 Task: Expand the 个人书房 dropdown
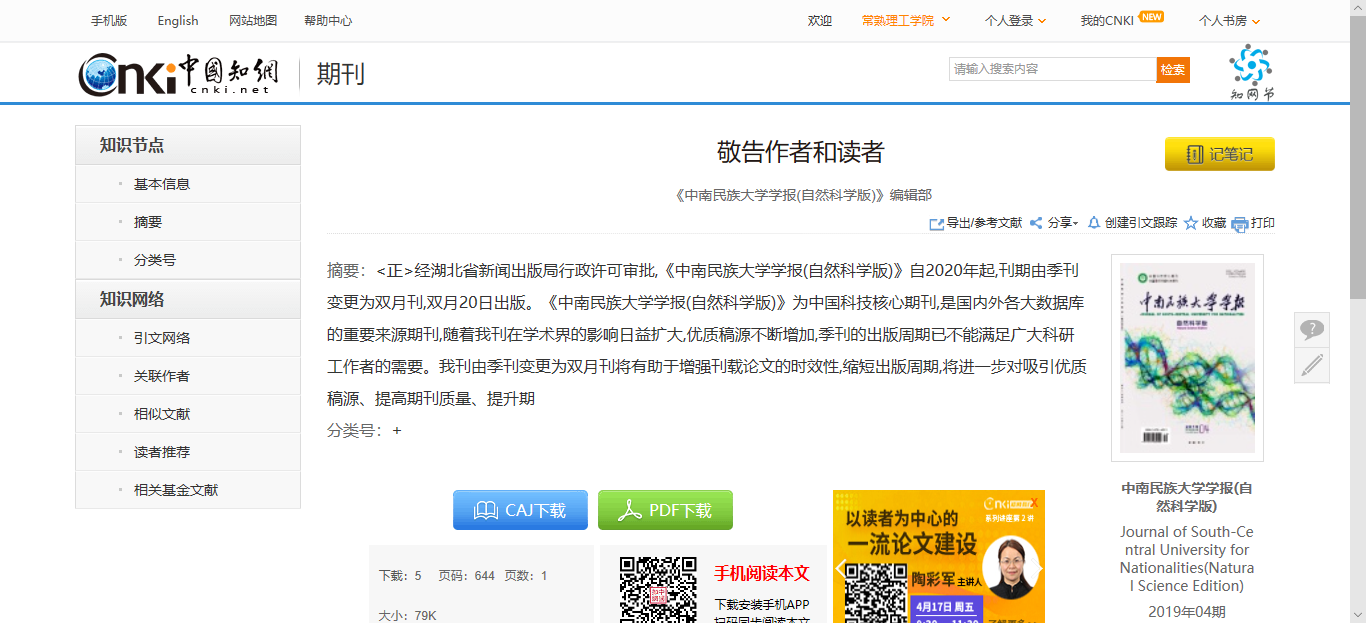1229,21
